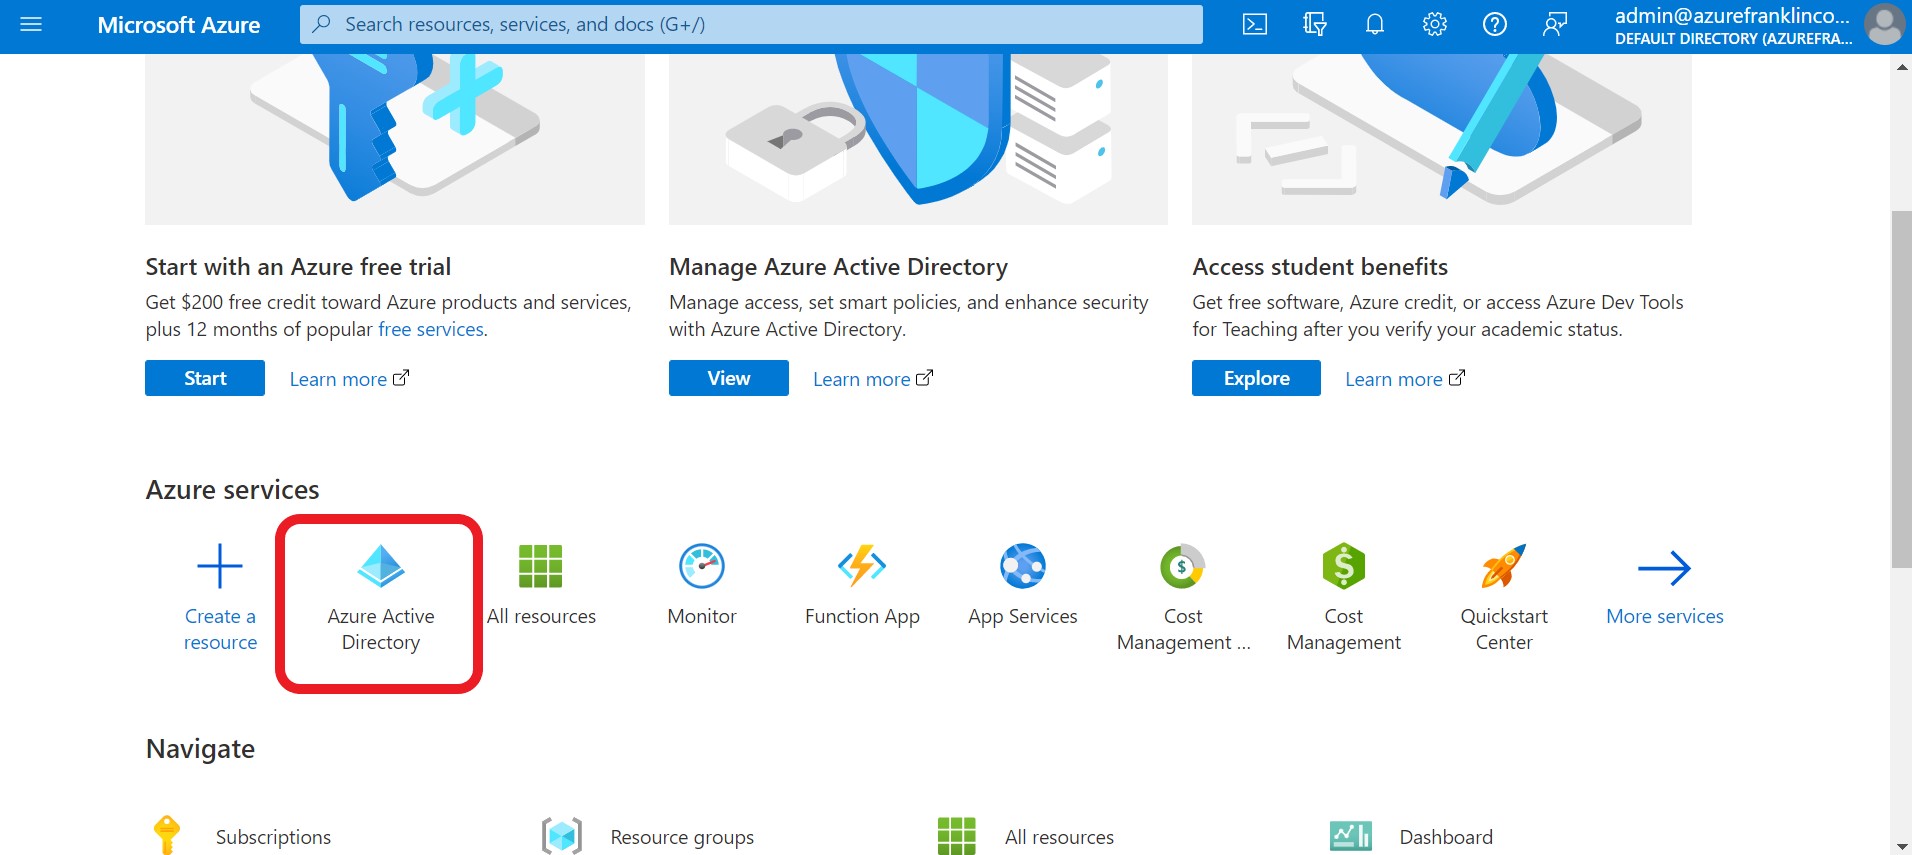Focus the Search resources, services, and docs box
Viewport: 1912px width, 855px height.
(x=751, y=24)
